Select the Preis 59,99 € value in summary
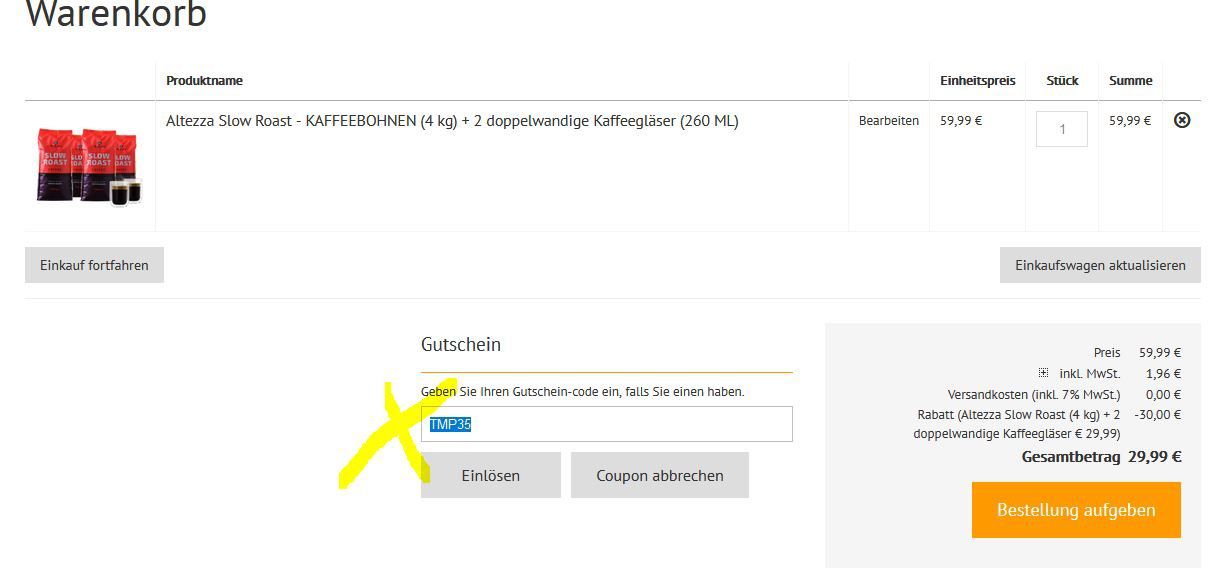 (1160, 352)
